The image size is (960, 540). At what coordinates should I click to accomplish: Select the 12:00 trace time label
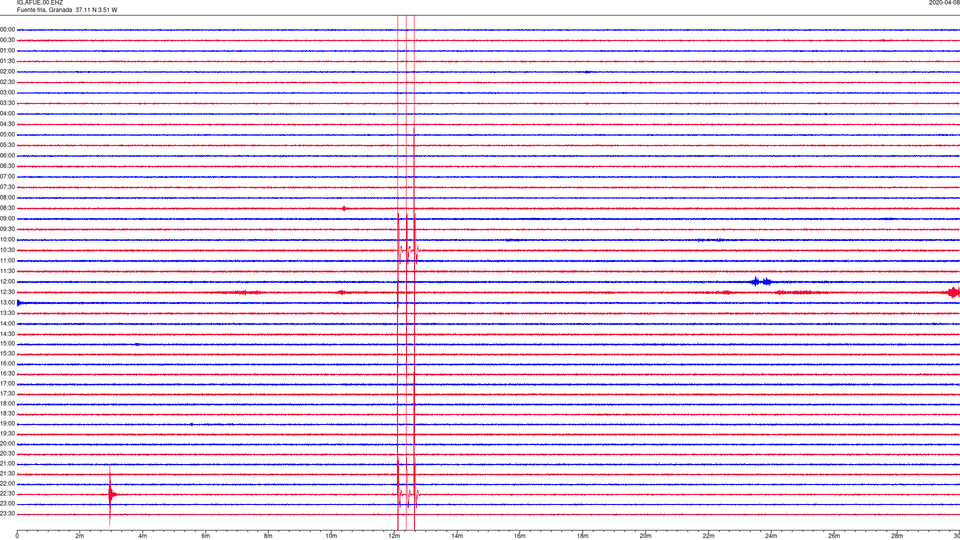pos(7,282)
